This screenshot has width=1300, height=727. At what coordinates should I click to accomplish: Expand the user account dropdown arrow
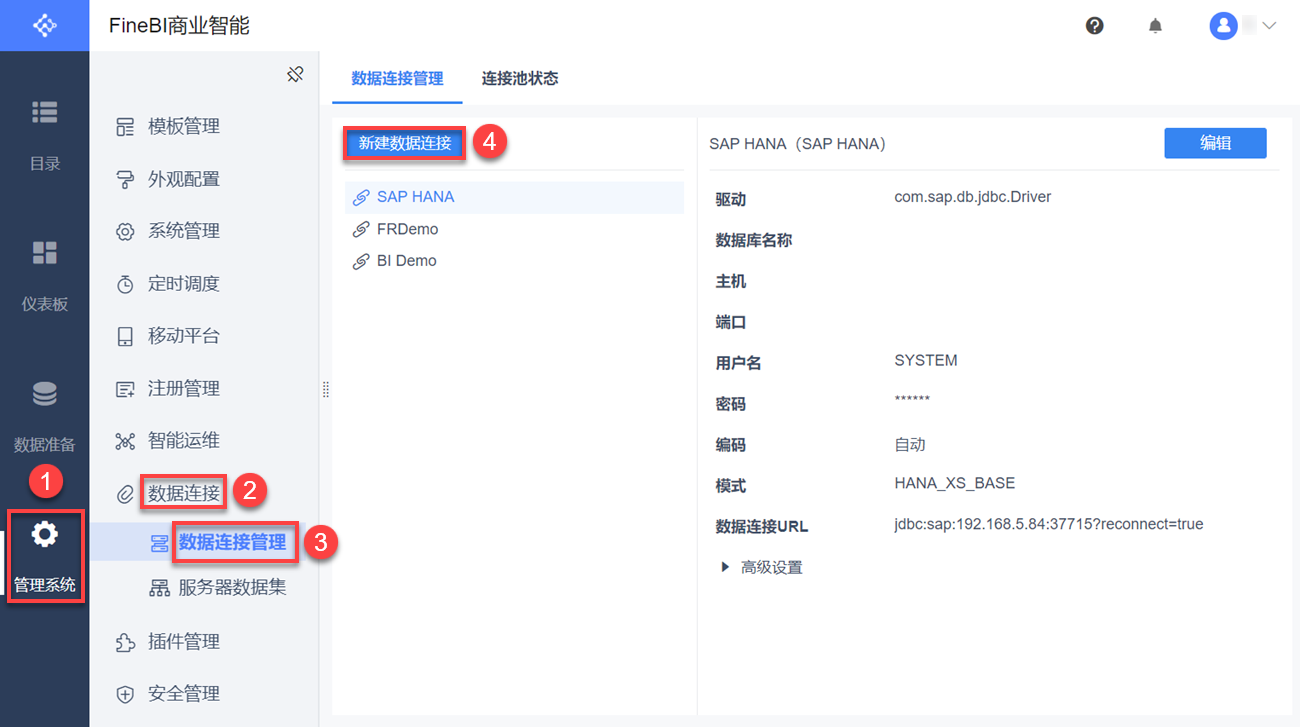point(1270,26)
